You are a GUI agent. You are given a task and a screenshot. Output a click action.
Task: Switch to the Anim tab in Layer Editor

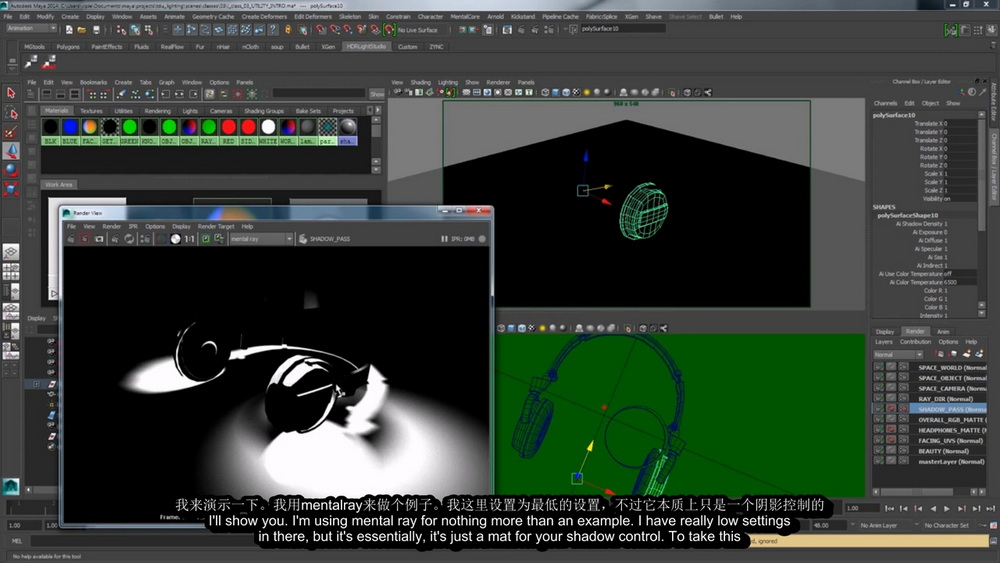(x=943, y=332)
